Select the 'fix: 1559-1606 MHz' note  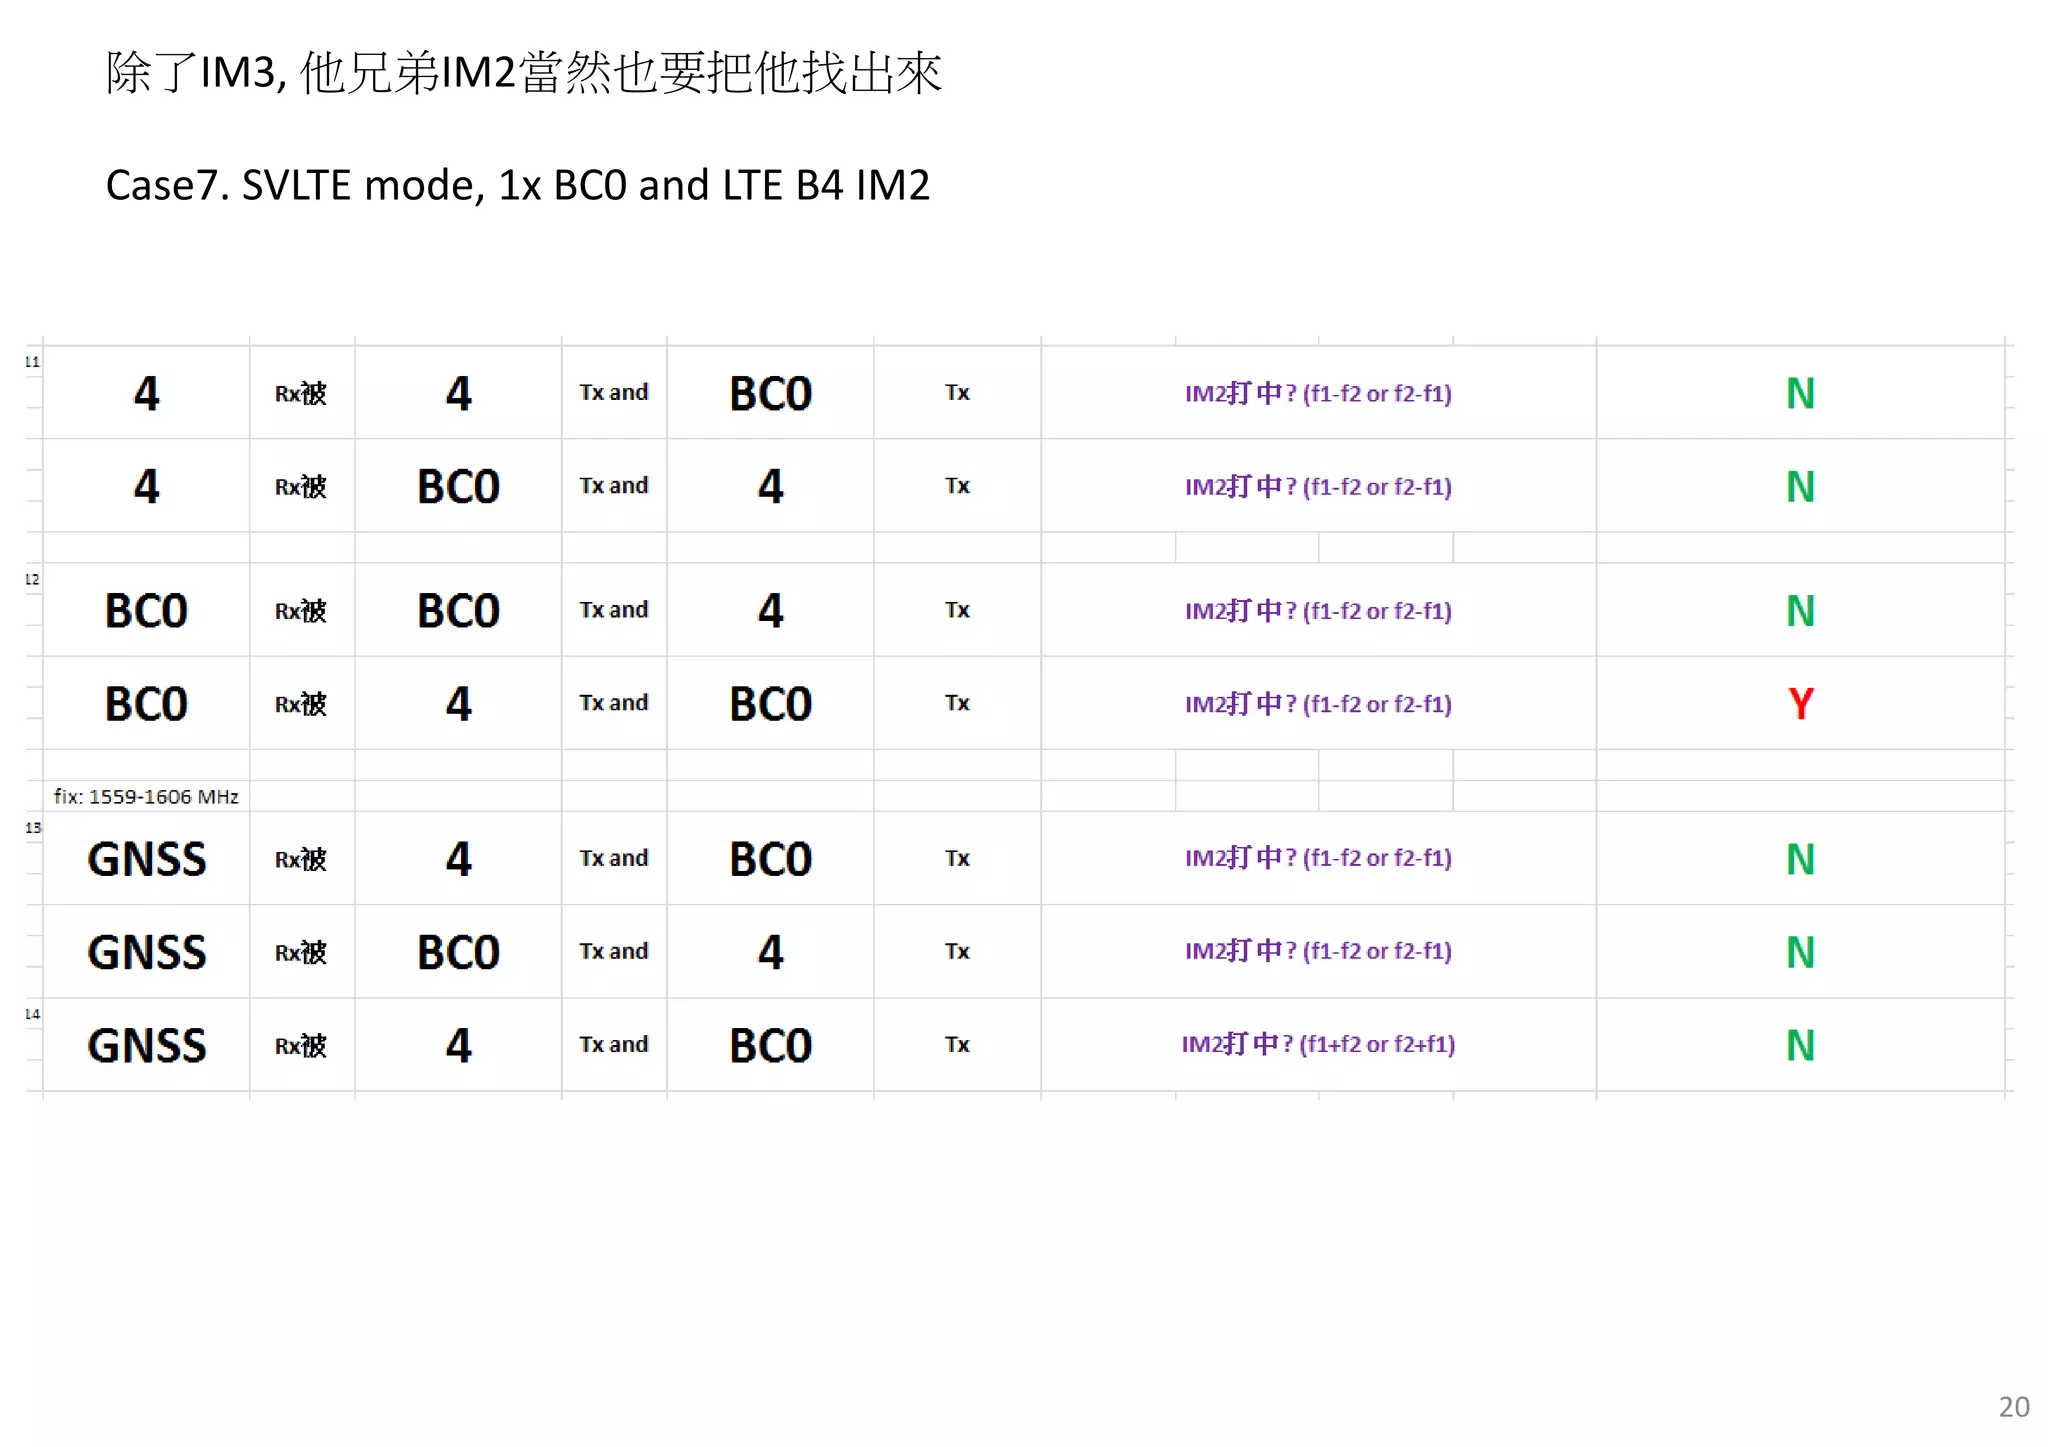click(x=146, y=796)
